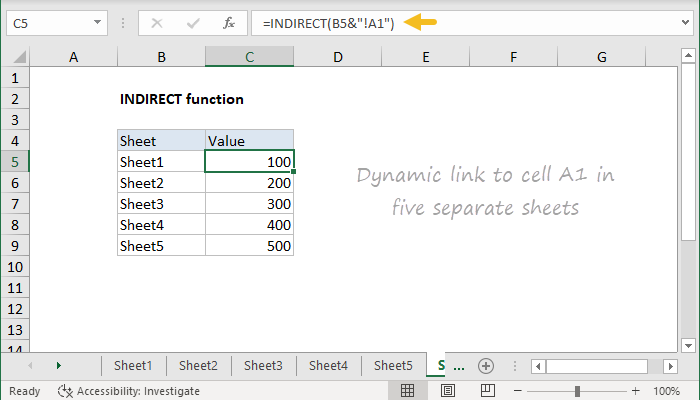This screenshot has height=400, width=700.
Task: Confirm the entry with the checkmark icon
Action: [x=193, y=23]
